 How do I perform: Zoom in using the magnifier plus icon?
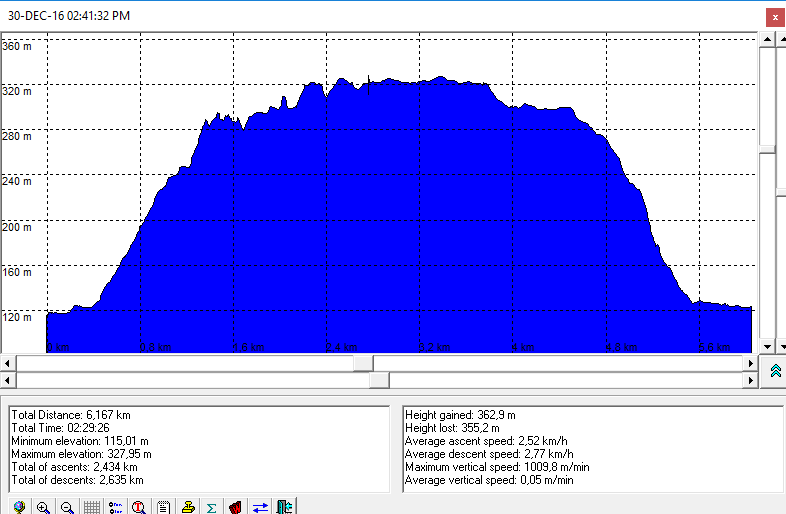tap(43, 507)
